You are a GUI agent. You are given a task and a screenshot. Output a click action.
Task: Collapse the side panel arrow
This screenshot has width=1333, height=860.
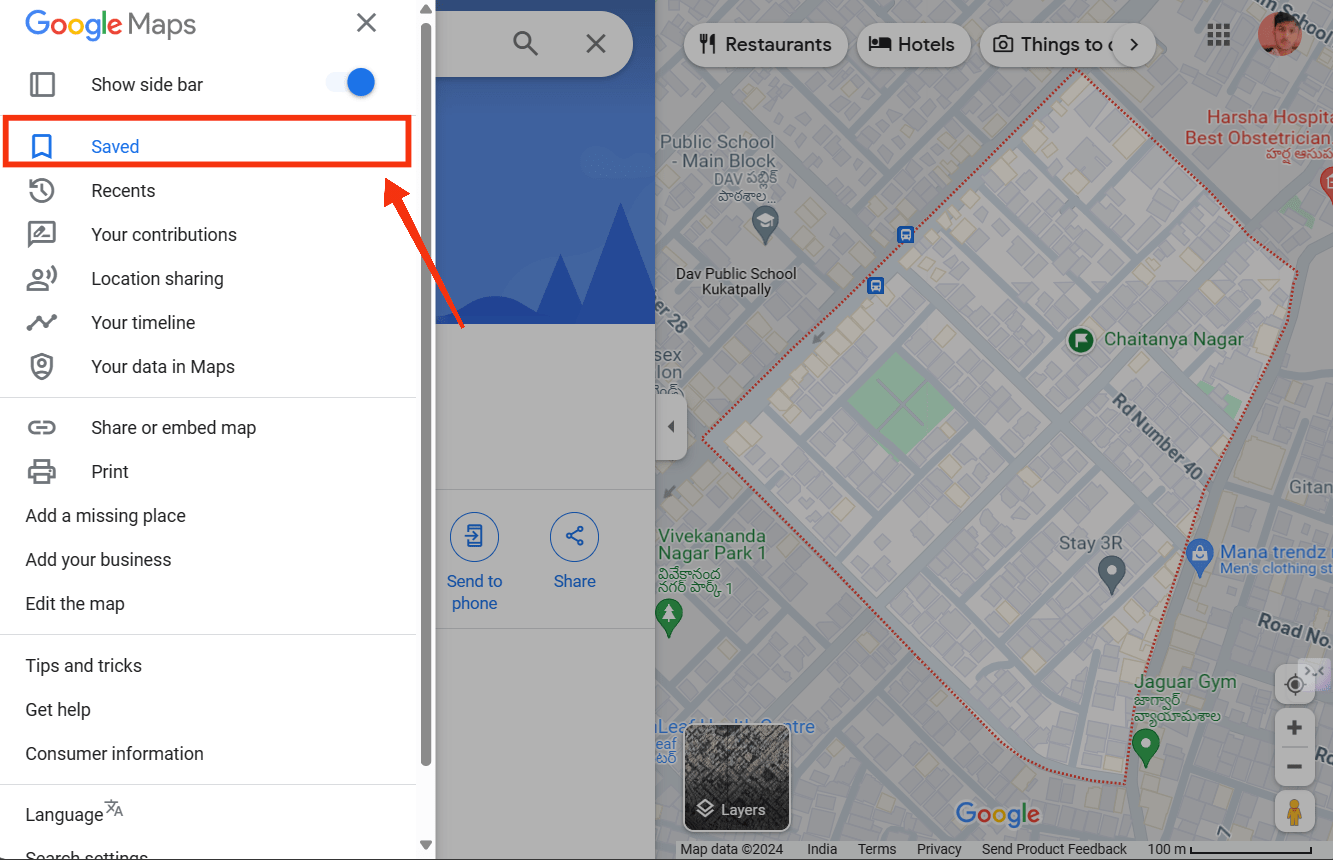[671, 427]
